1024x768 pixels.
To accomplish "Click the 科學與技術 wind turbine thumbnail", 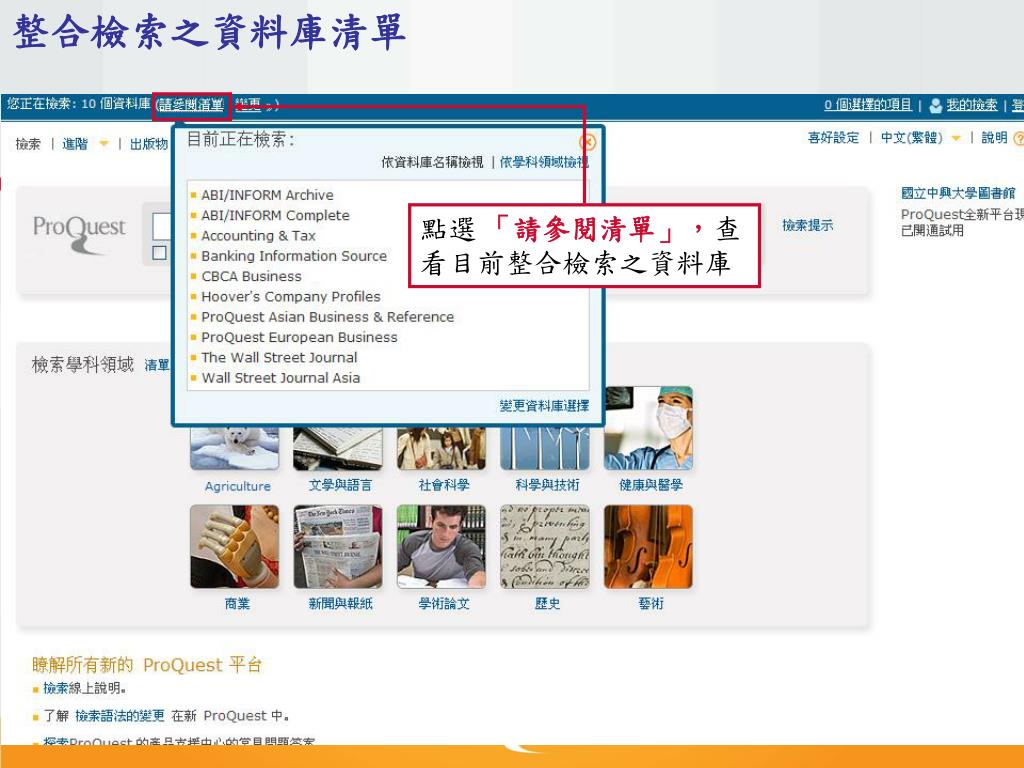I will pyautogui.click(x=545, y=448).
